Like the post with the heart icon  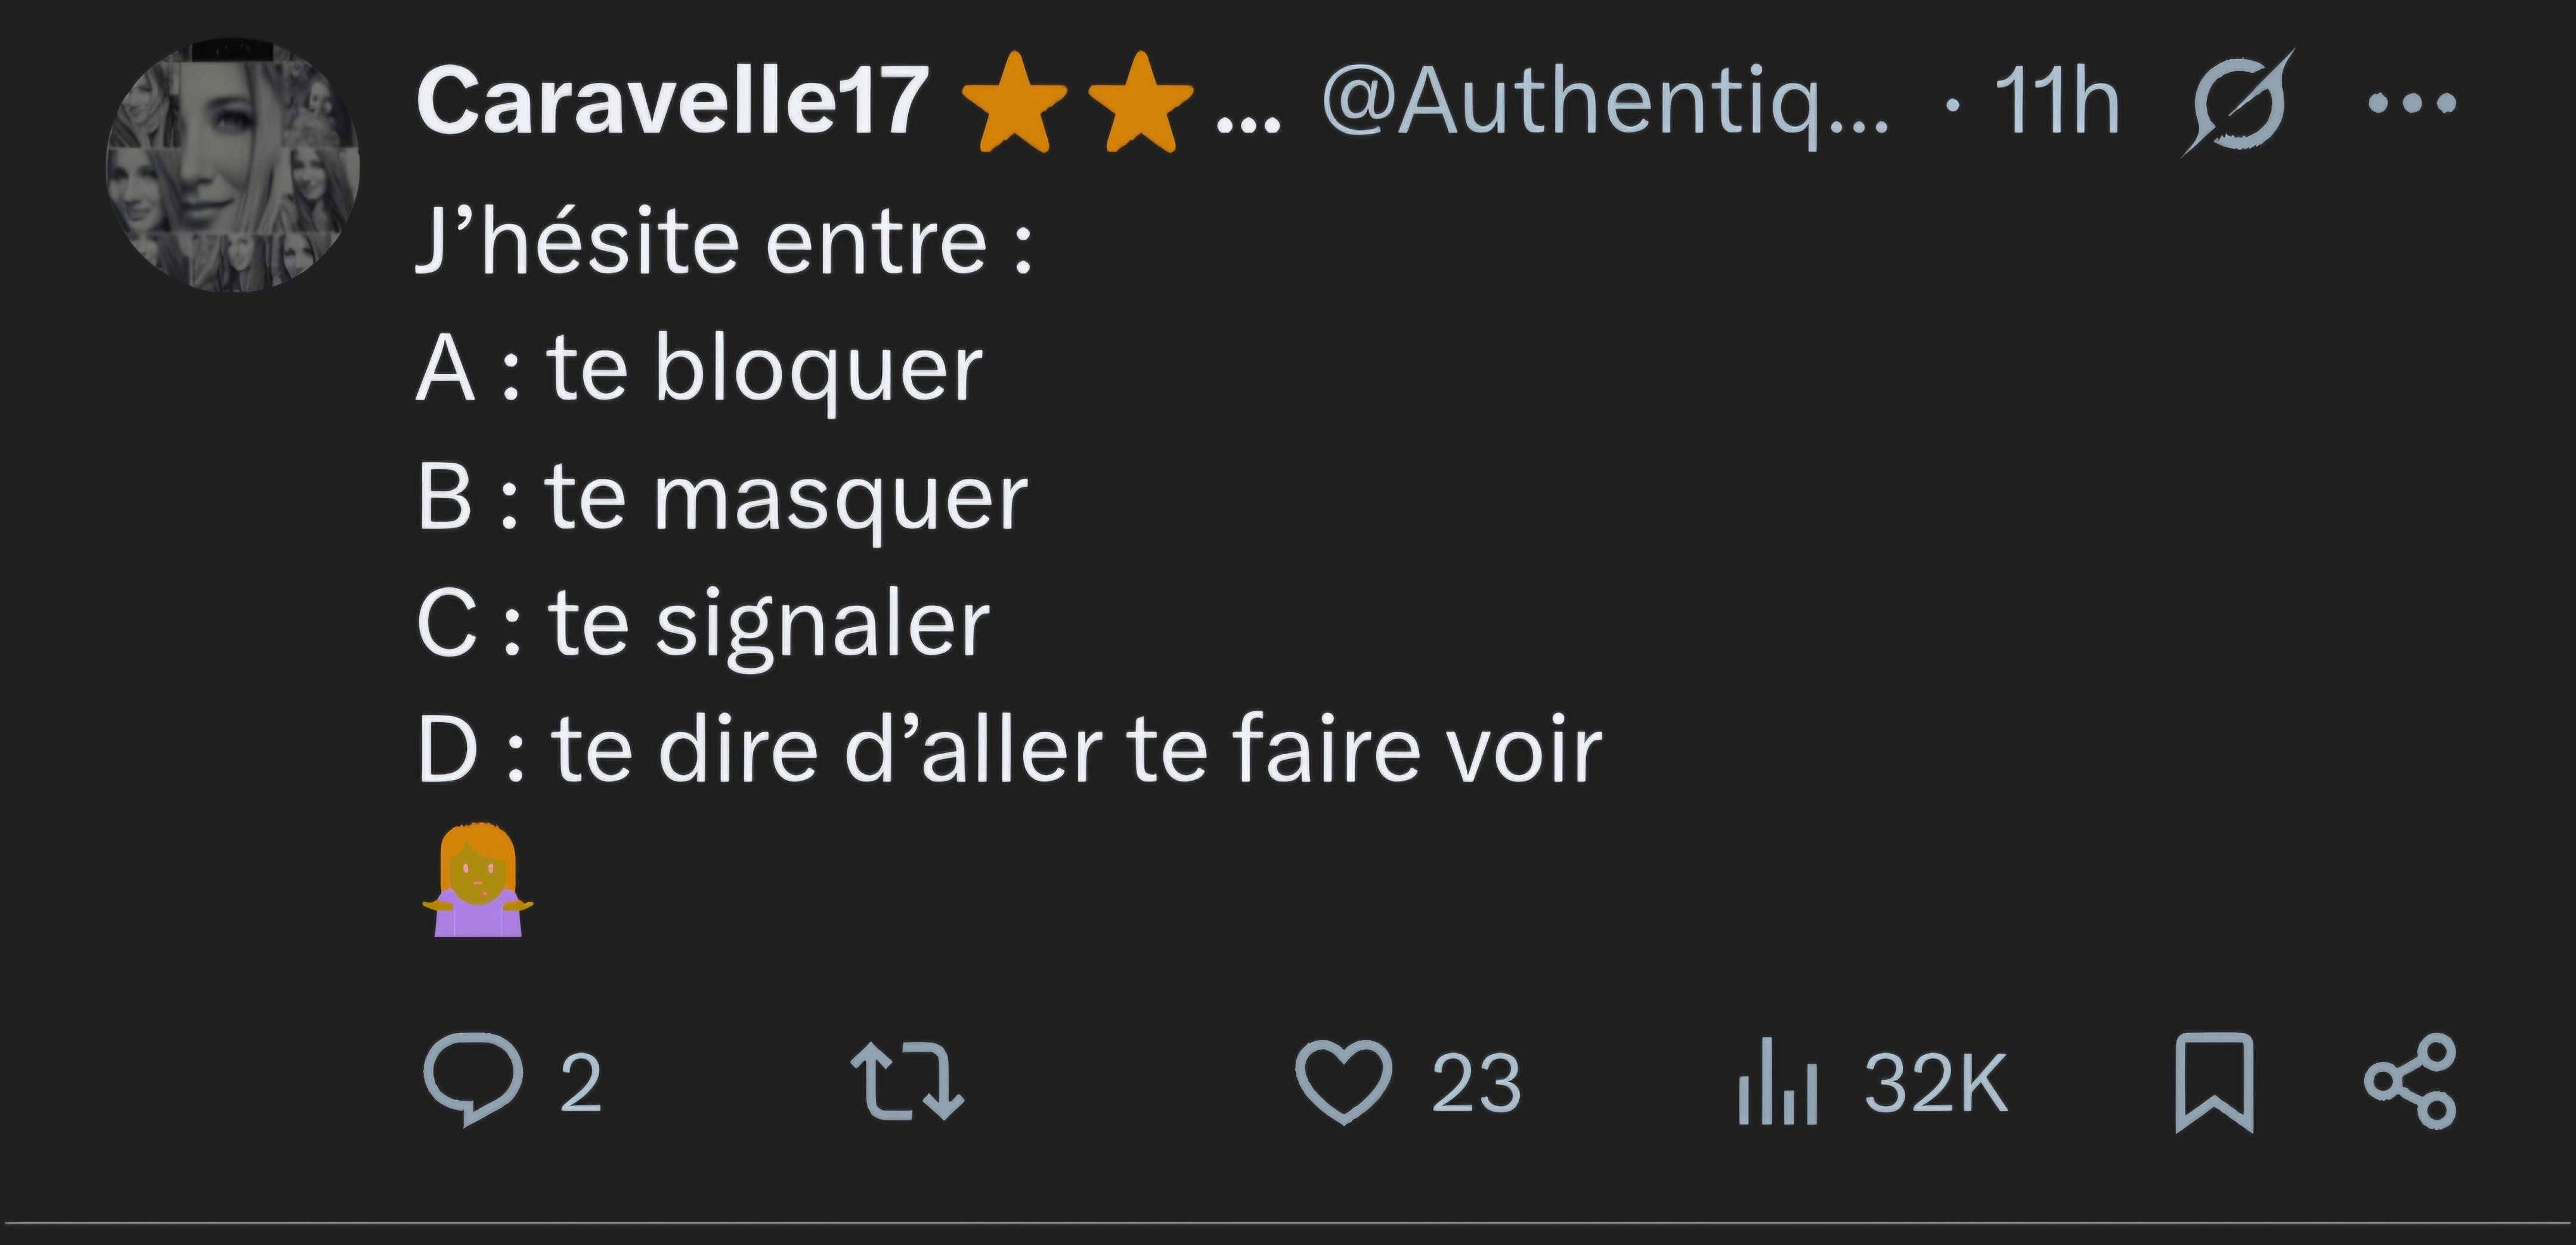pyautogui.click(x=1343, y=1081)
